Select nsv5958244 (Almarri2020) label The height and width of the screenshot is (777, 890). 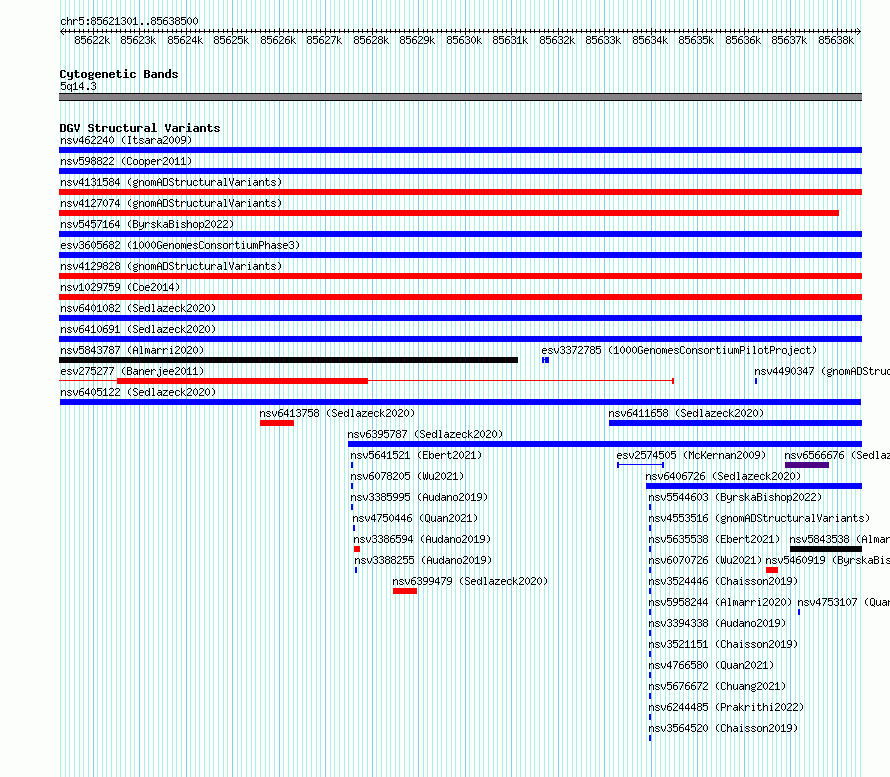720,602
